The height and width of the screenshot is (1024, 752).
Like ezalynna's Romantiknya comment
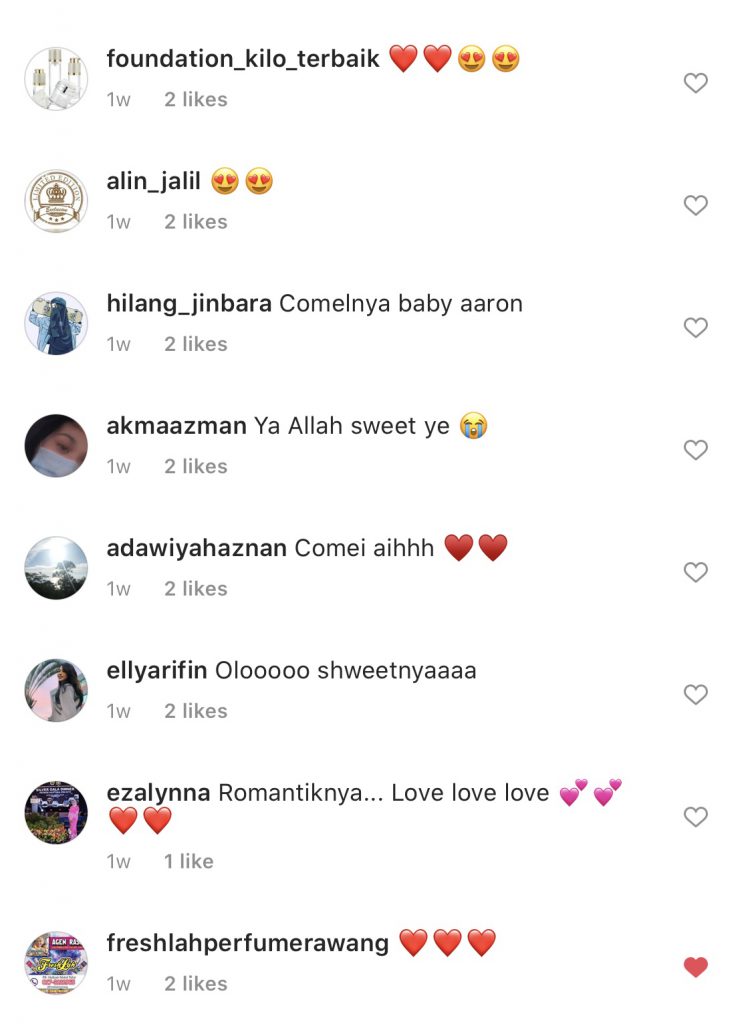tap(695, 816)
